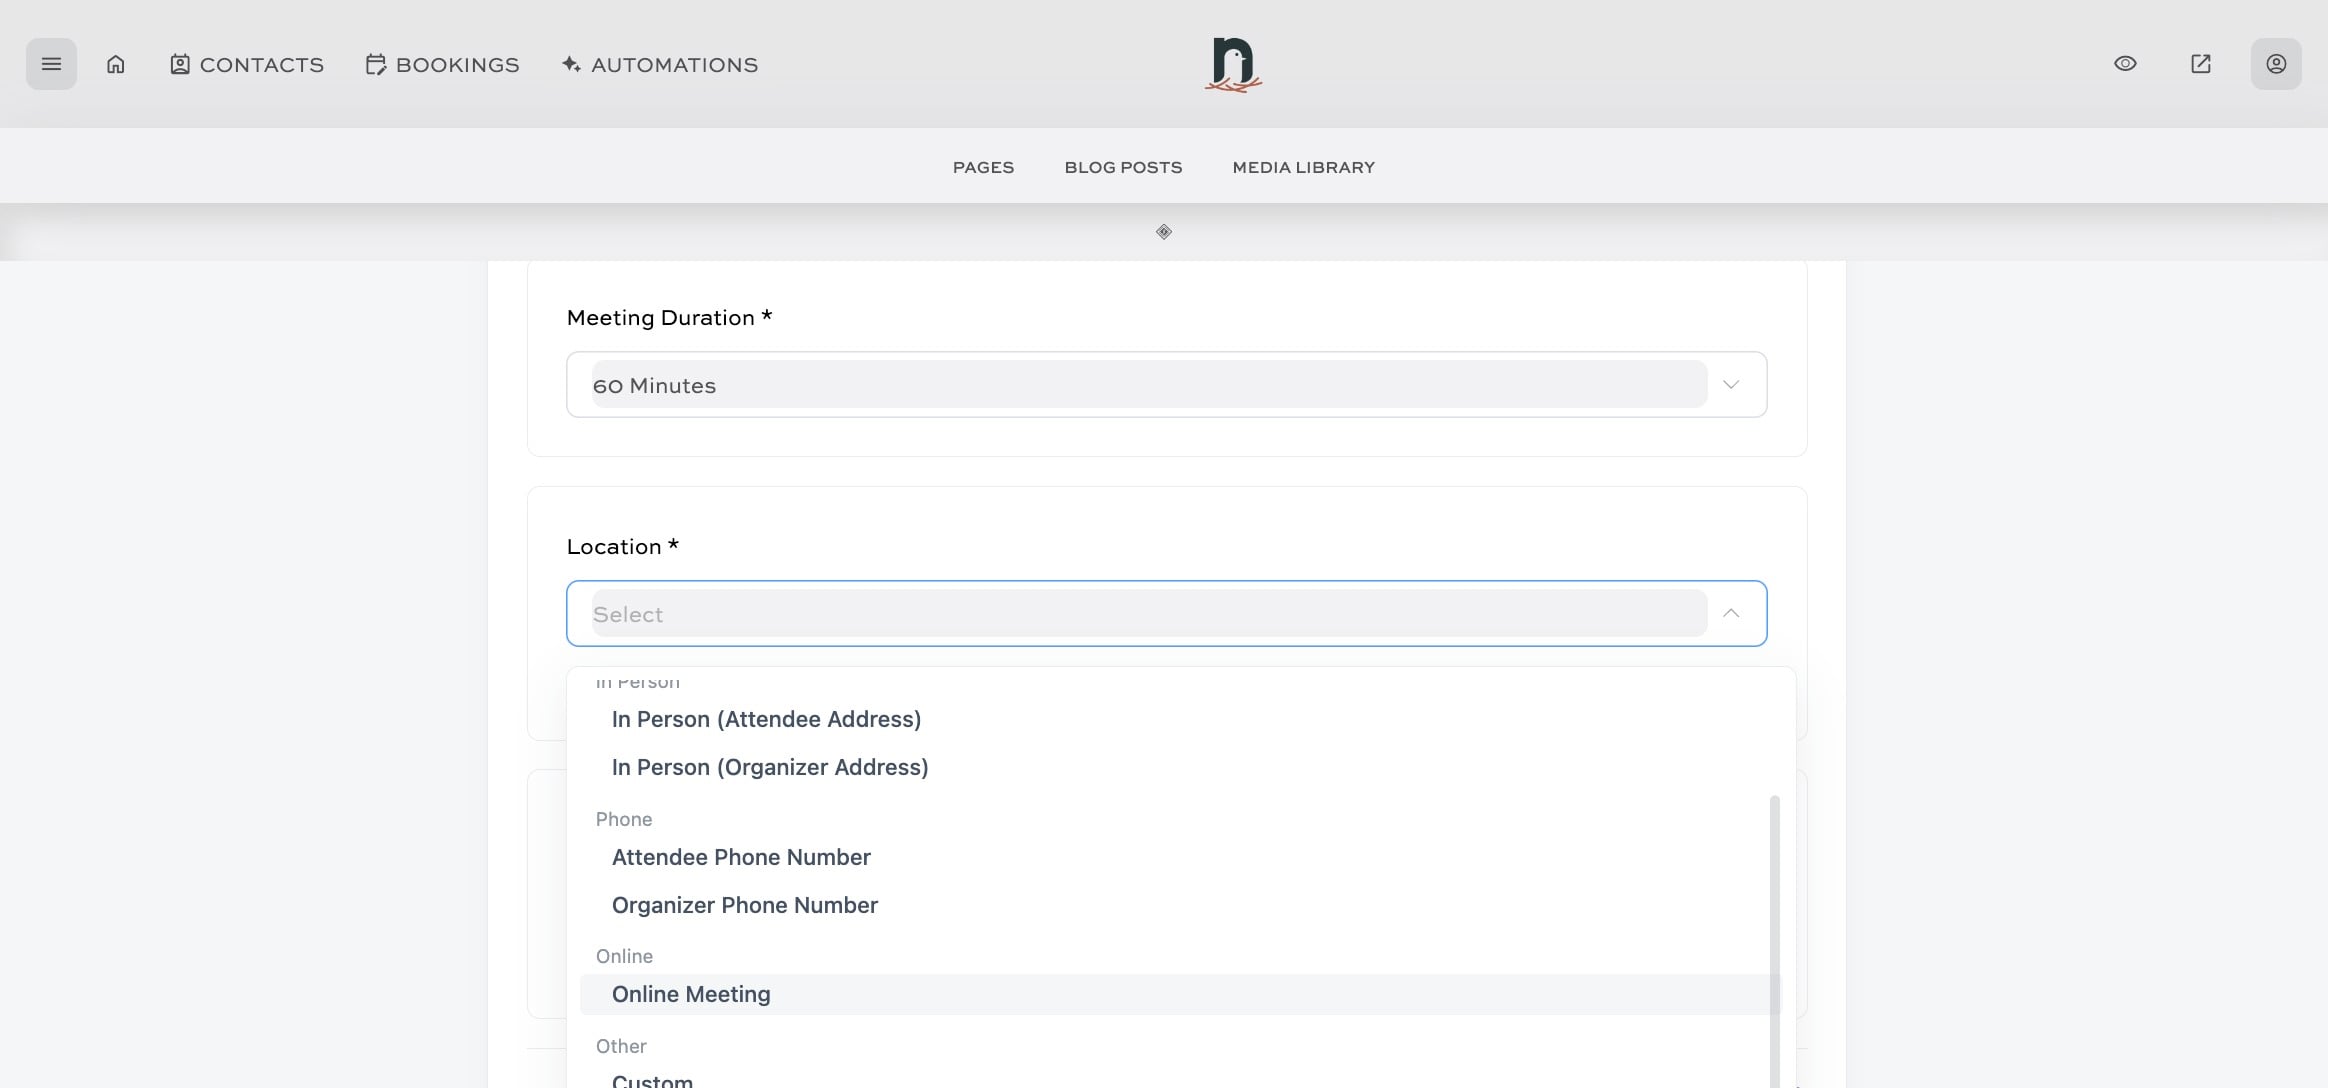Switch to the Pages tab
2328x1088 pixels.
point(983,168)
